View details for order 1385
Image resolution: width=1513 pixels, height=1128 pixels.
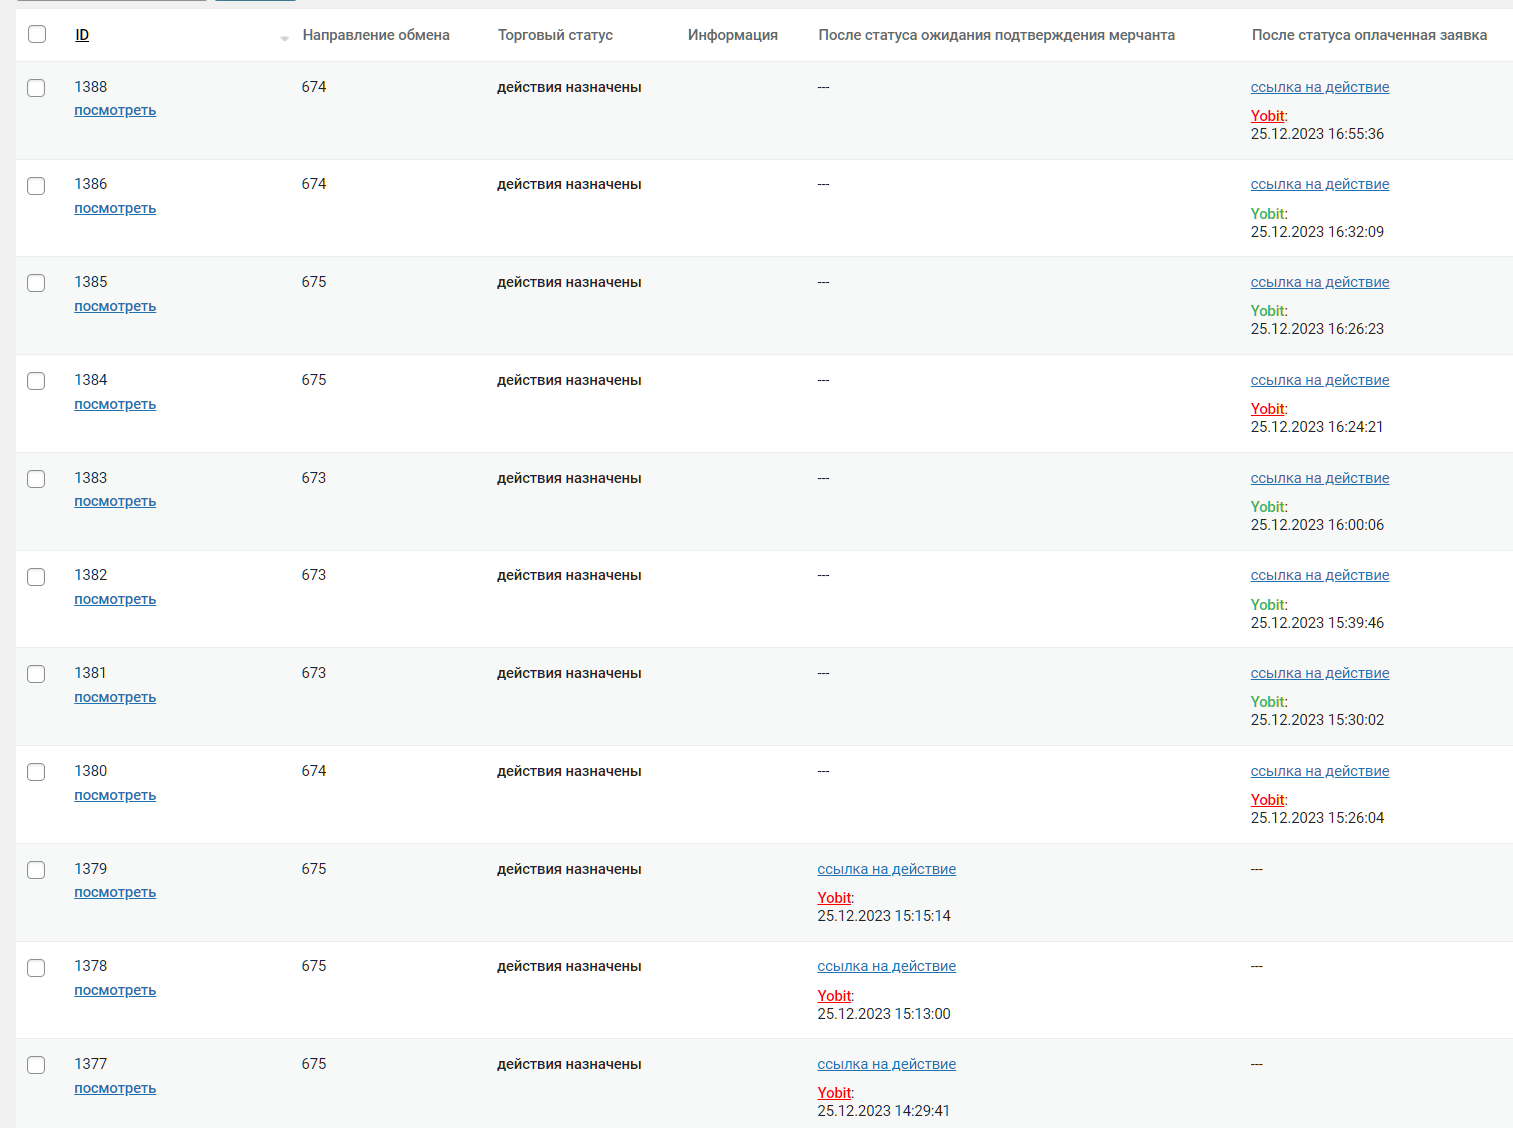[x=115, y=307]
